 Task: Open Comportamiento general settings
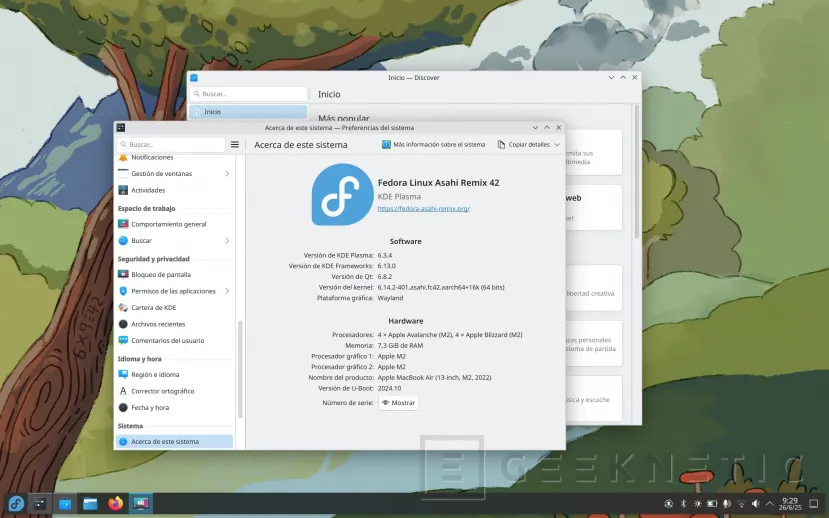[x=174, y=224]
